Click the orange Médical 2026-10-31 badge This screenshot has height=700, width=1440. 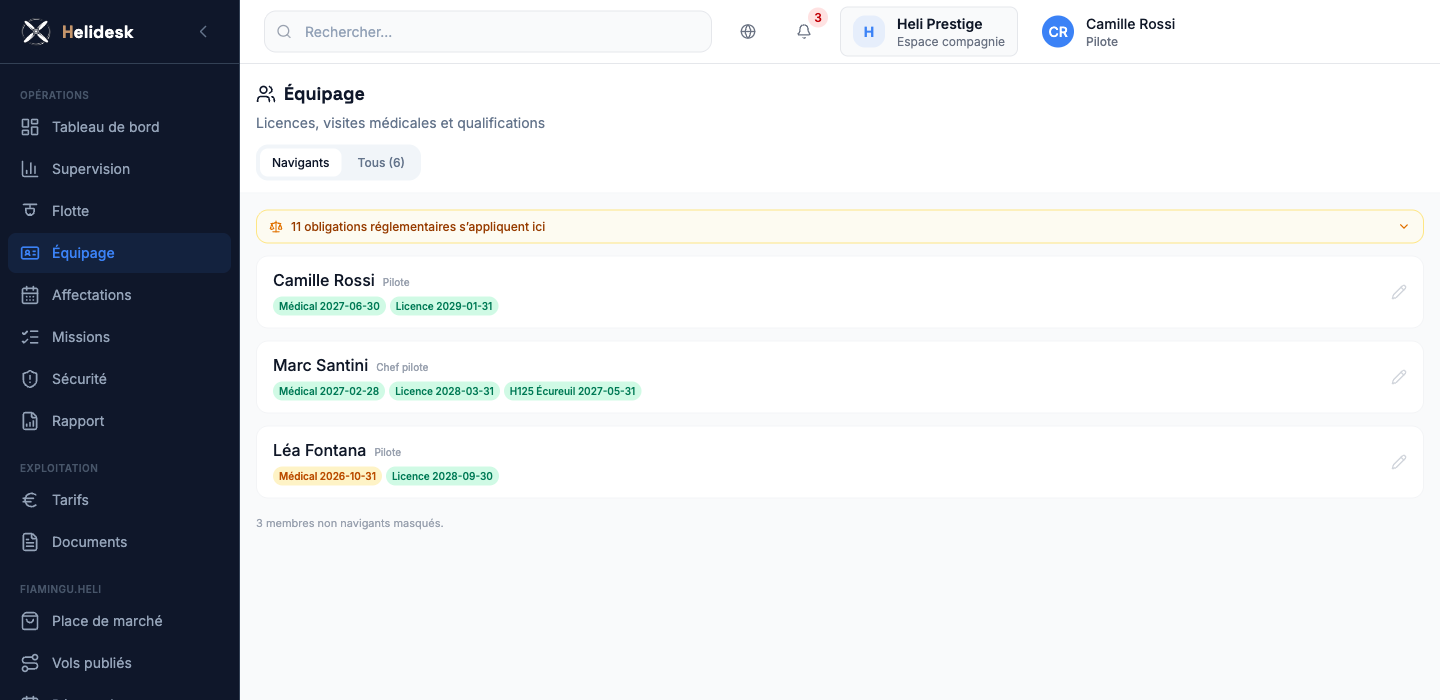coord(327,476)
